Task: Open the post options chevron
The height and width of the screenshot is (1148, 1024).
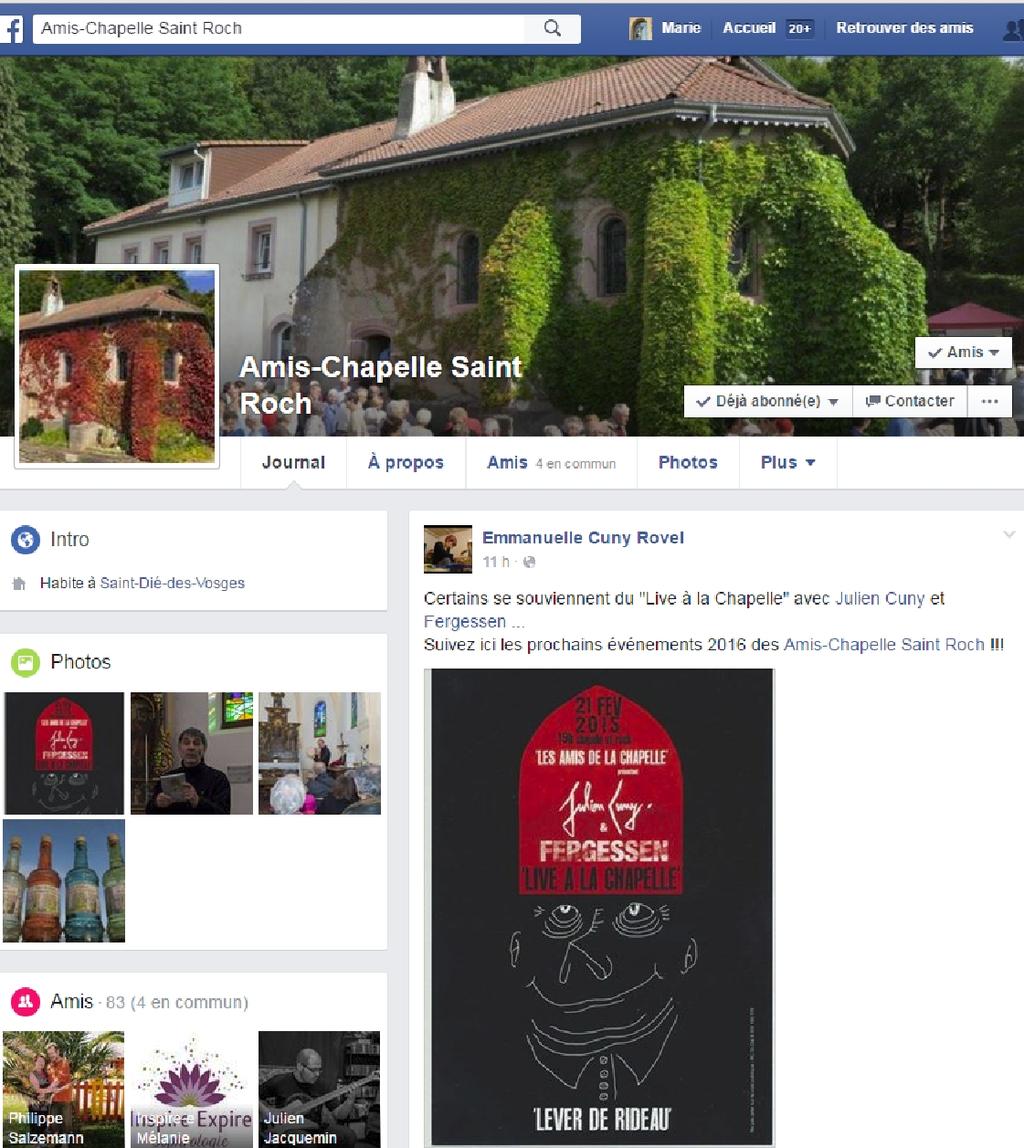Action: (1009, 534)
